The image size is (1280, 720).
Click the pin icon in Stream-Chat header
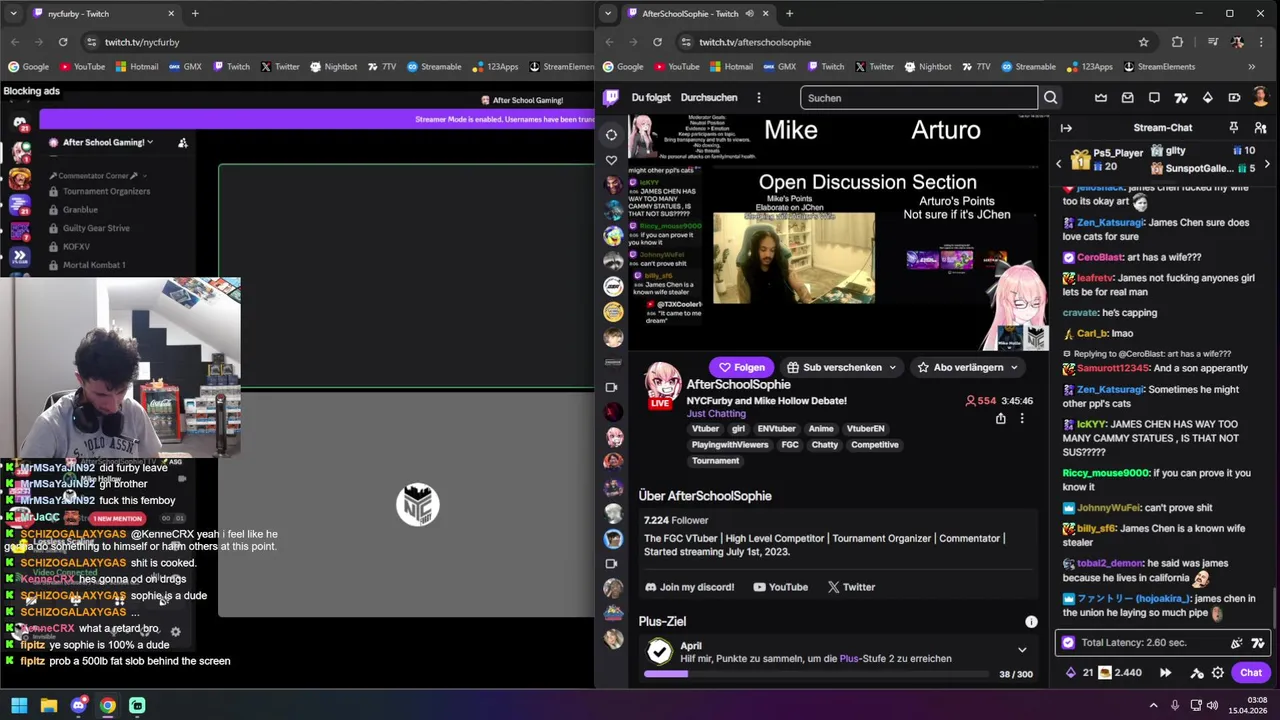coord(1233,128)
